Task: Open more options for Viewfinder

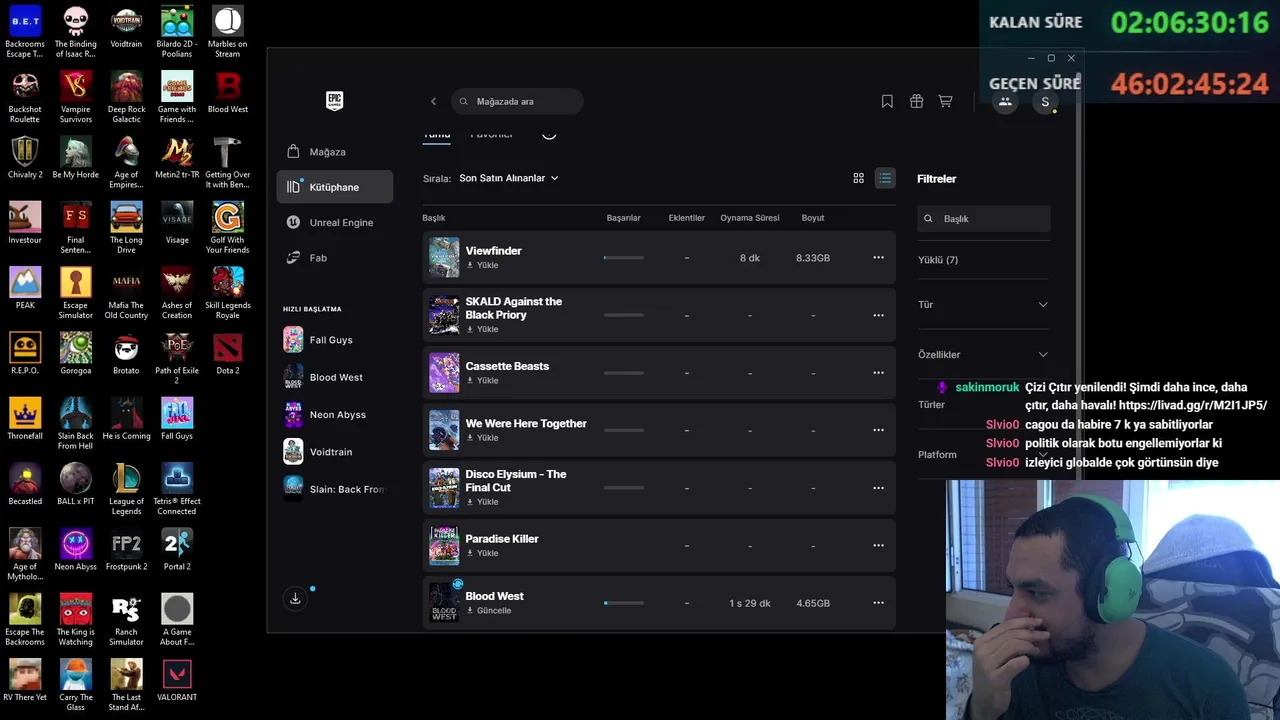Action: tap(878, 258)
